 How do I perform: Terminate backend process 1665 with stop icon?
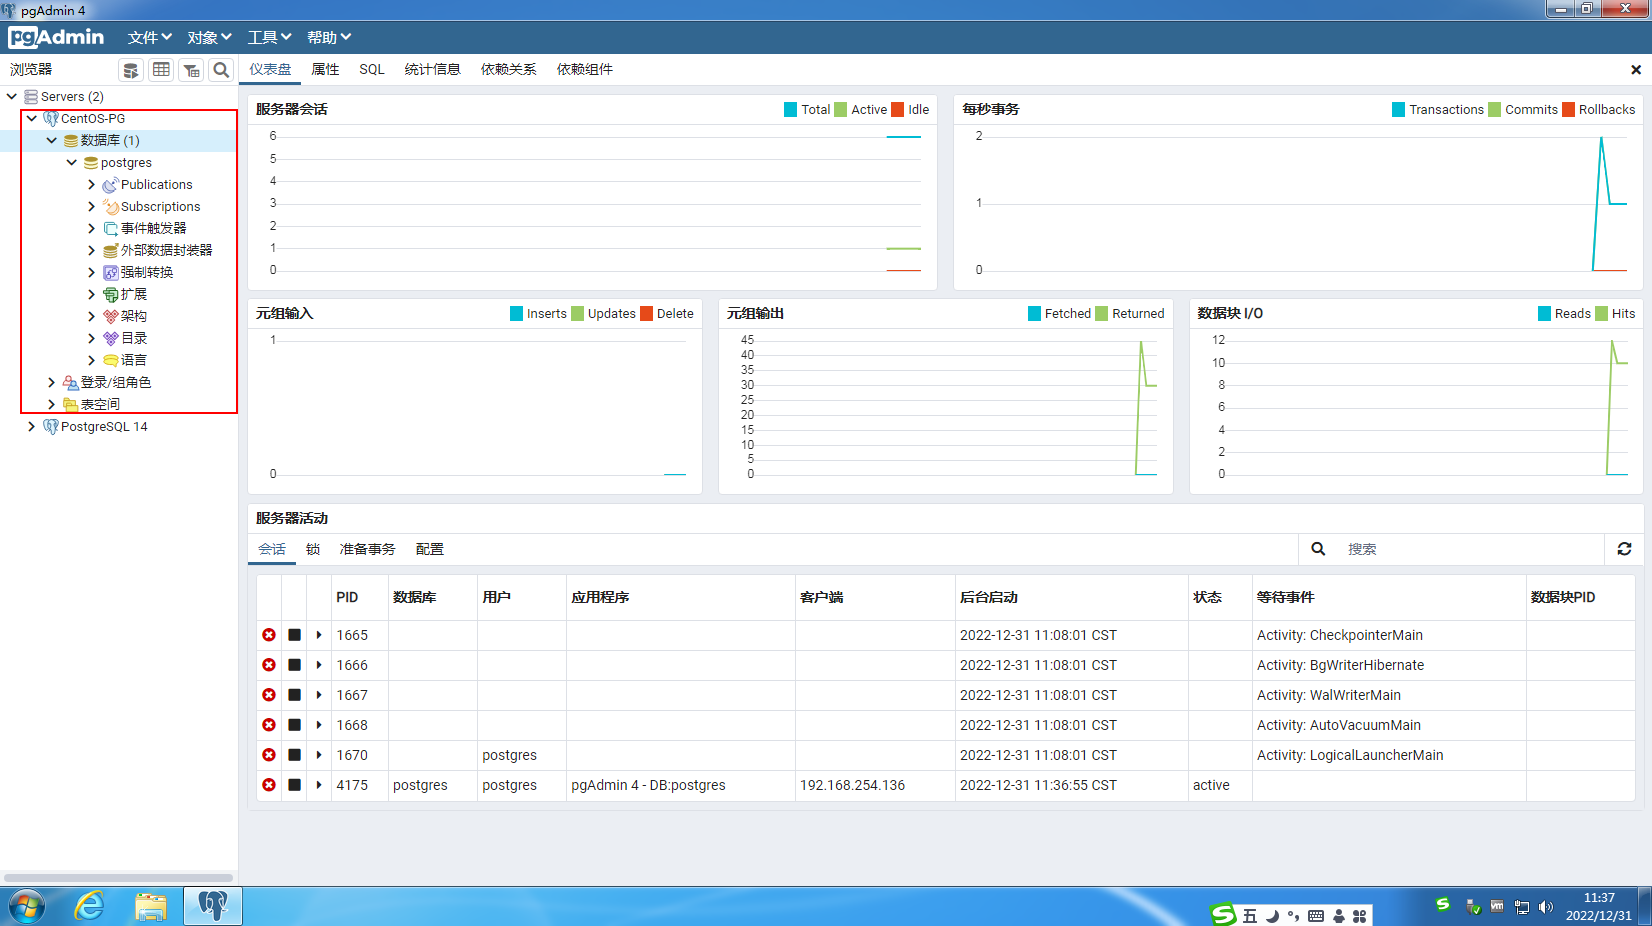(293, 635)
